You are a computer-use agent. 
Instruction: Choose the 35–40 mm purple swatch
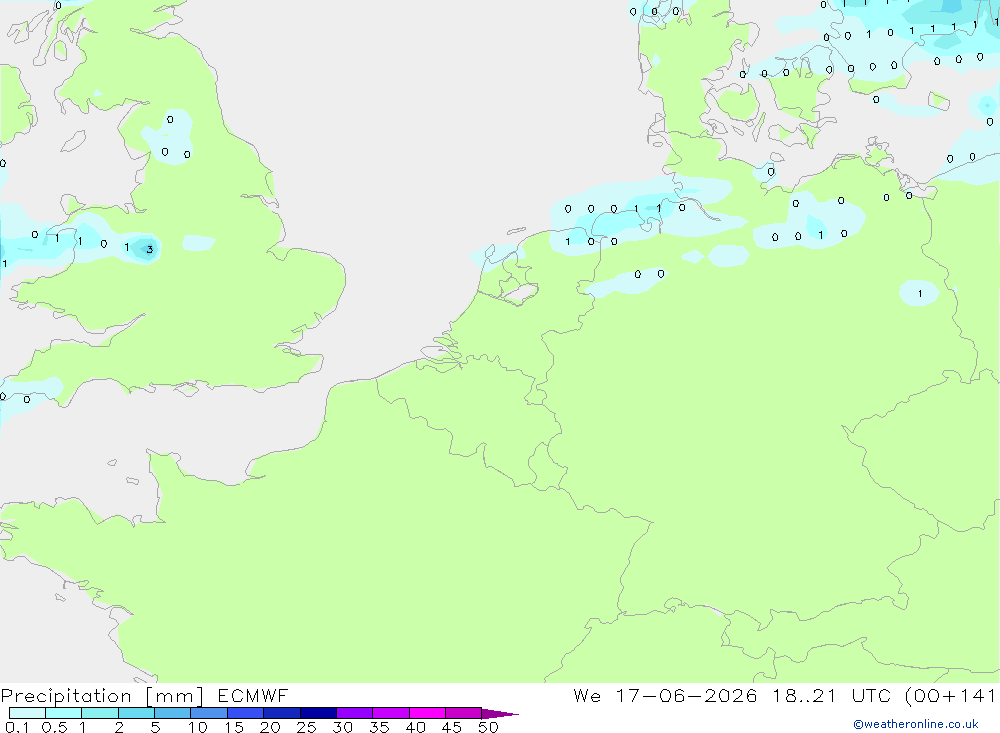point(390,713)
